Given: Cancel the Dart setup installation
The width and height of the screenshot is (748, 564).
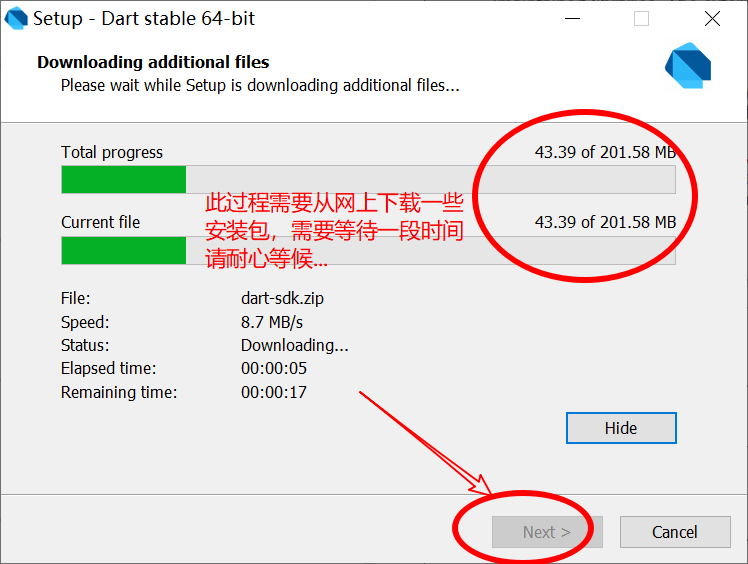Looking at the screenshot, I should 675,532.
